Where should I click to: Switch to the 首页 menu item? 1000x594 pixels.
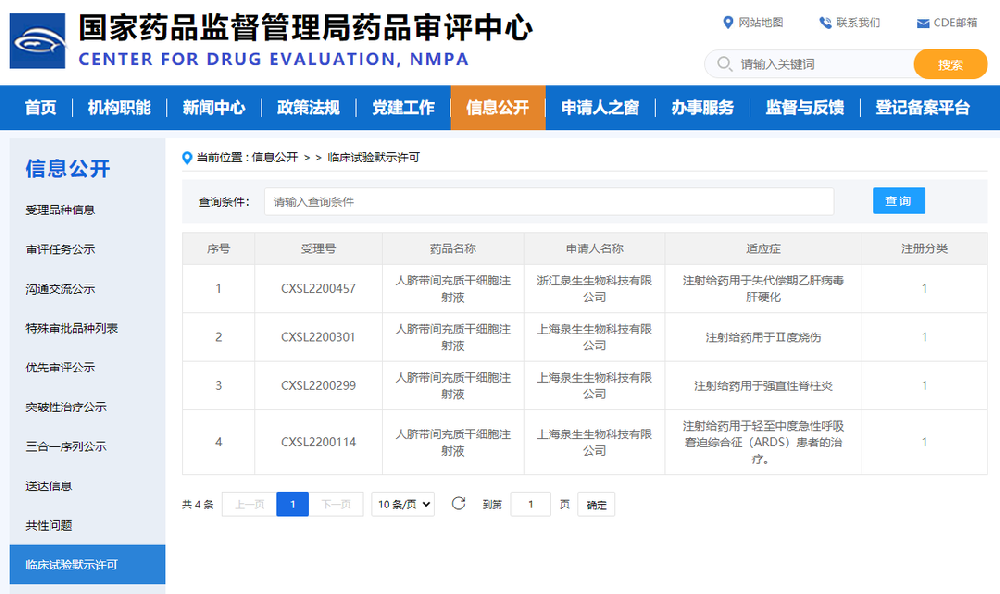tap(40, 108)
